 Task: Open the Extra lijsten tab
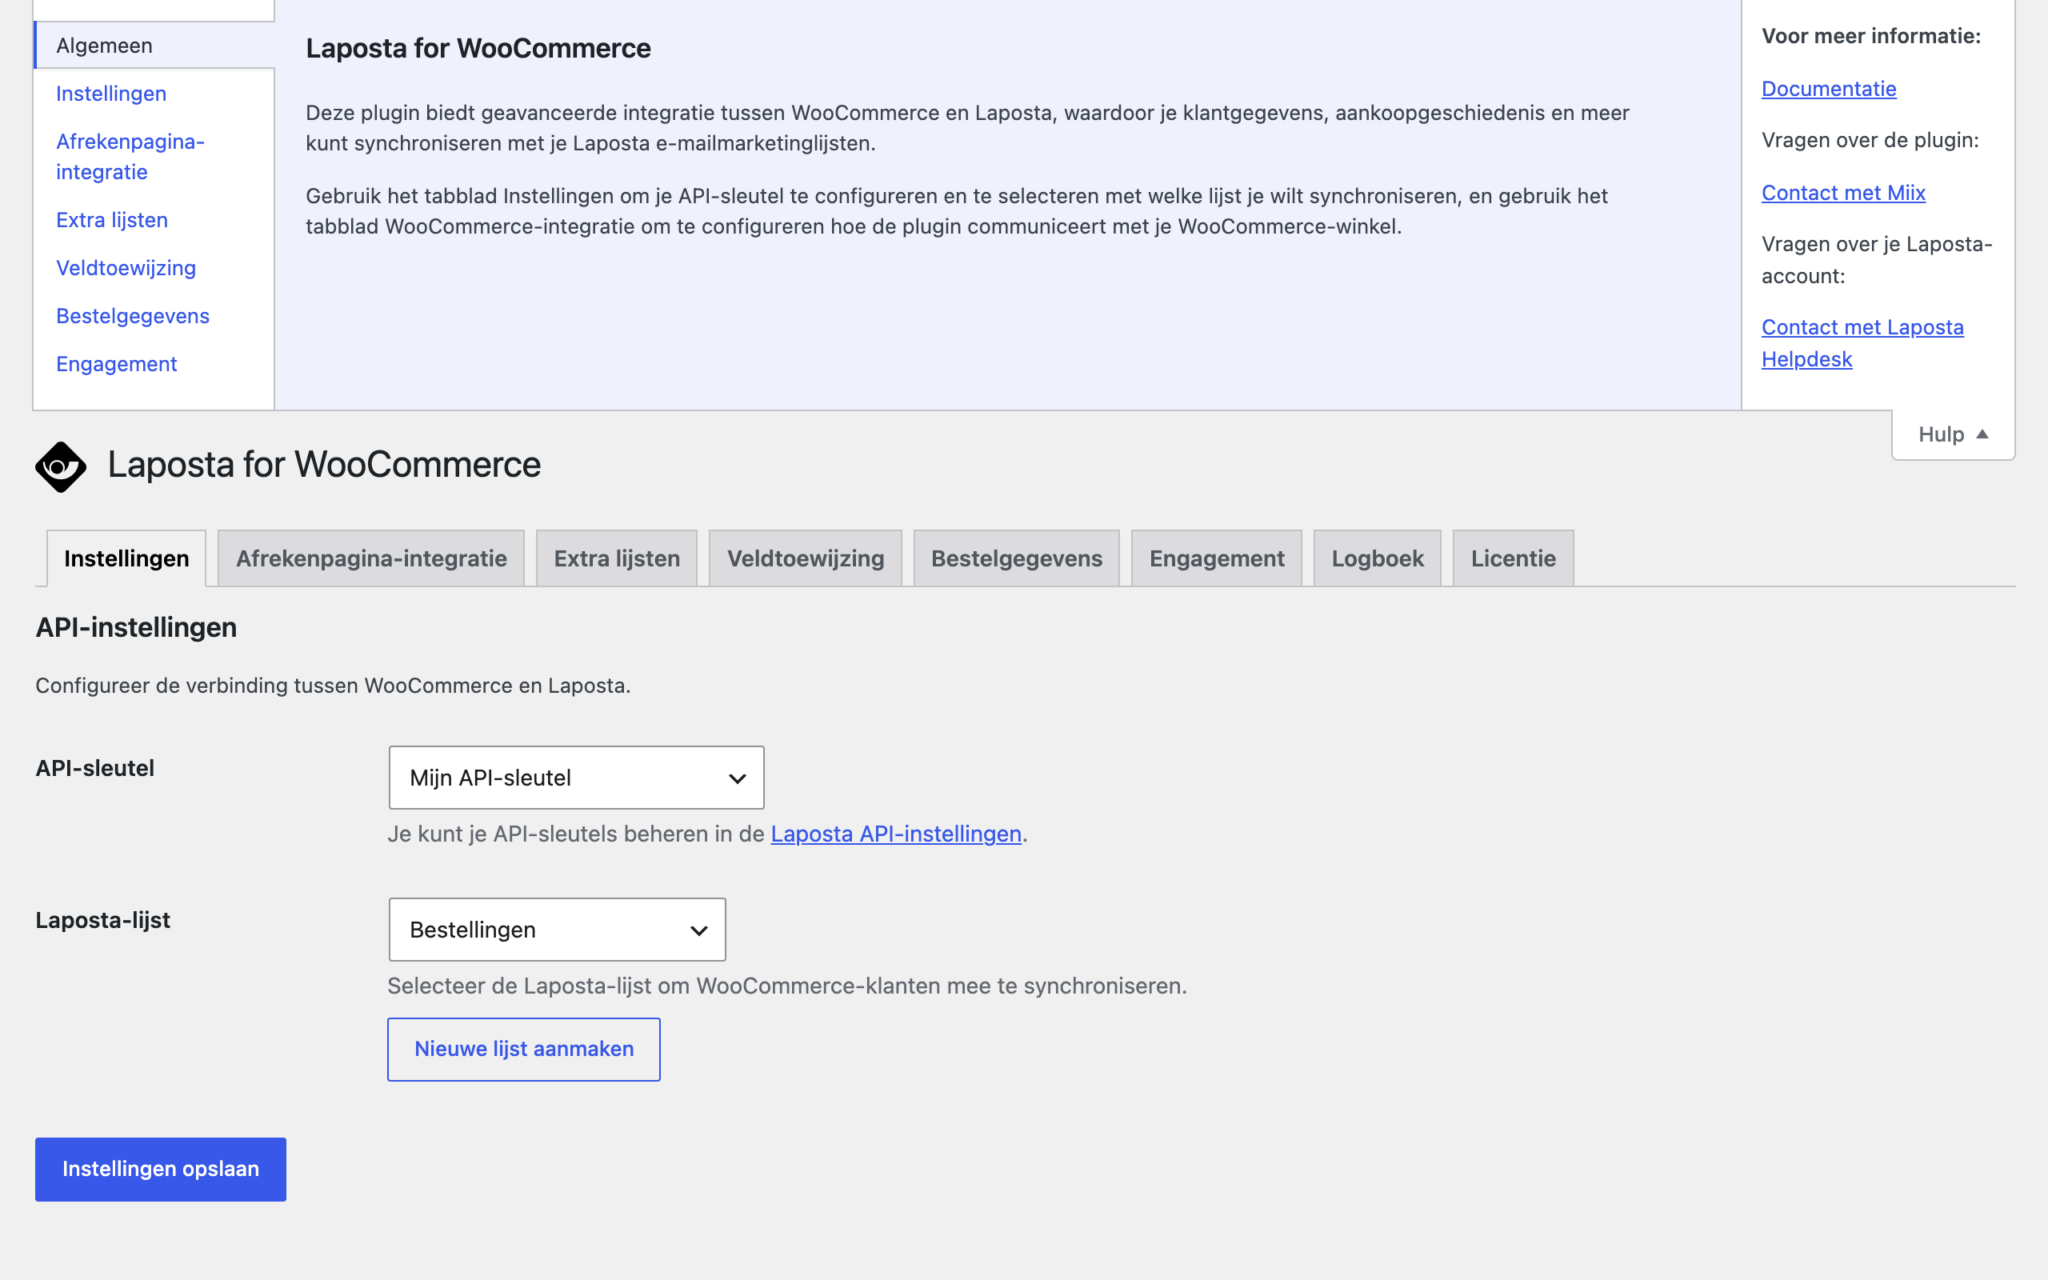[x=617, y=558]
